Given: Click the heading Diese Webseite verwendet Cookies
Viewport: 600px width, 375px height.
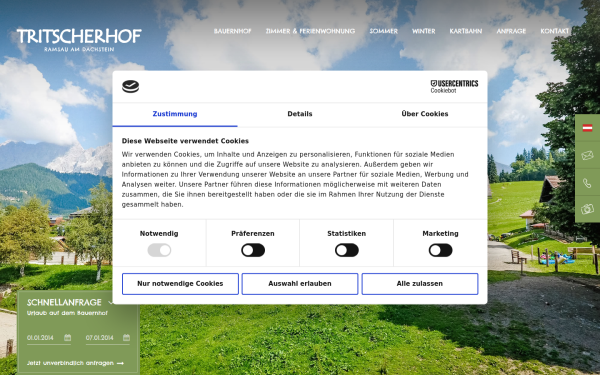Looking at the screenshot, I should [185, 141].
